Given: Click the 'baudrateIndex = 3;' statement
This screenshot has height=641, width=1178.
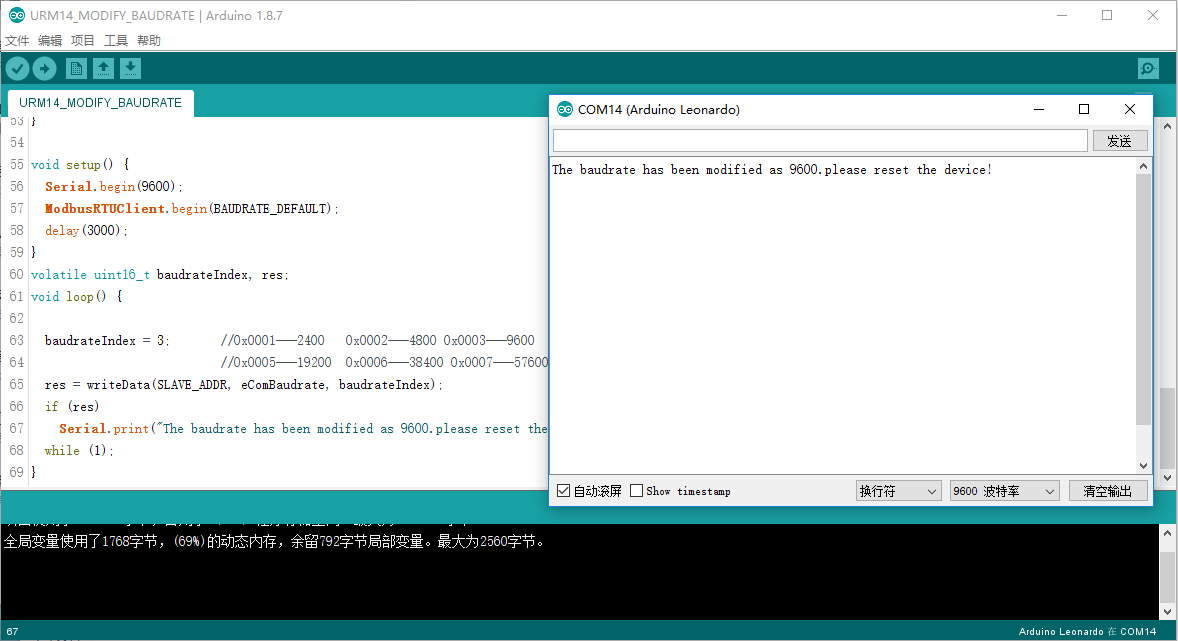Looking at the screenshot, I should coord(107,340).
